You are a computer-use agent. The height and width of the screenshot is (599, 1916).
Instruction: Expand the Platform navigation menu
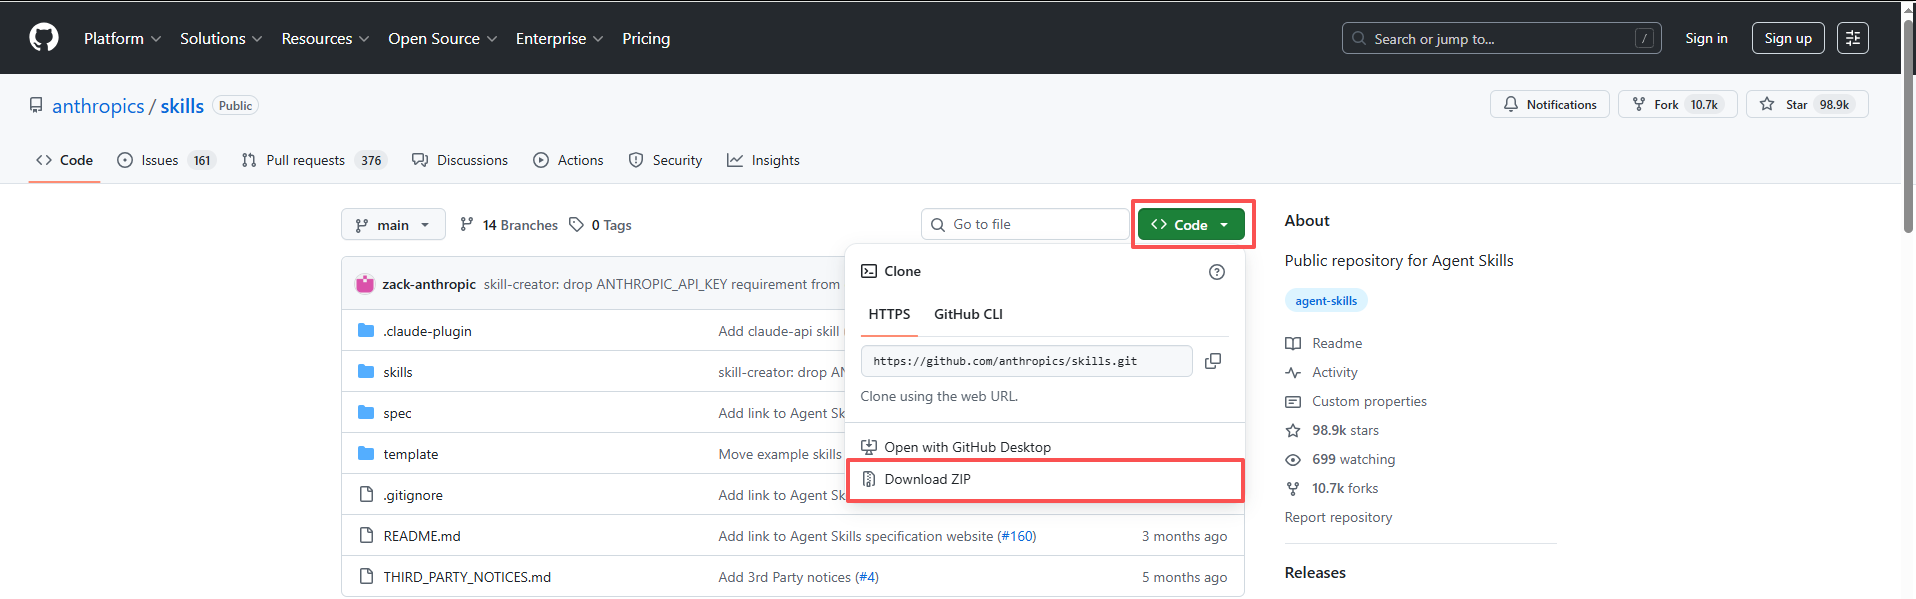click(122, 38)
